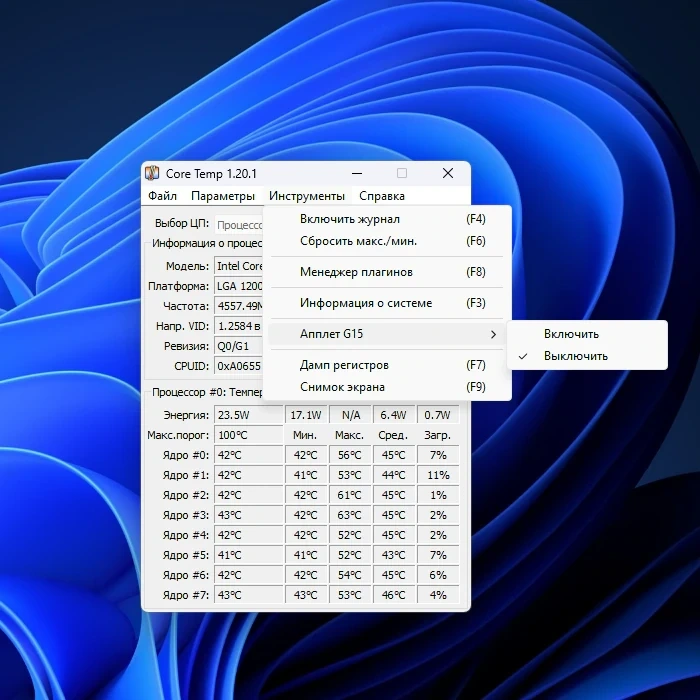The image size is (700, 700).
Task: Click the Core Temp app icon in title bar
Action: (152, 173)
